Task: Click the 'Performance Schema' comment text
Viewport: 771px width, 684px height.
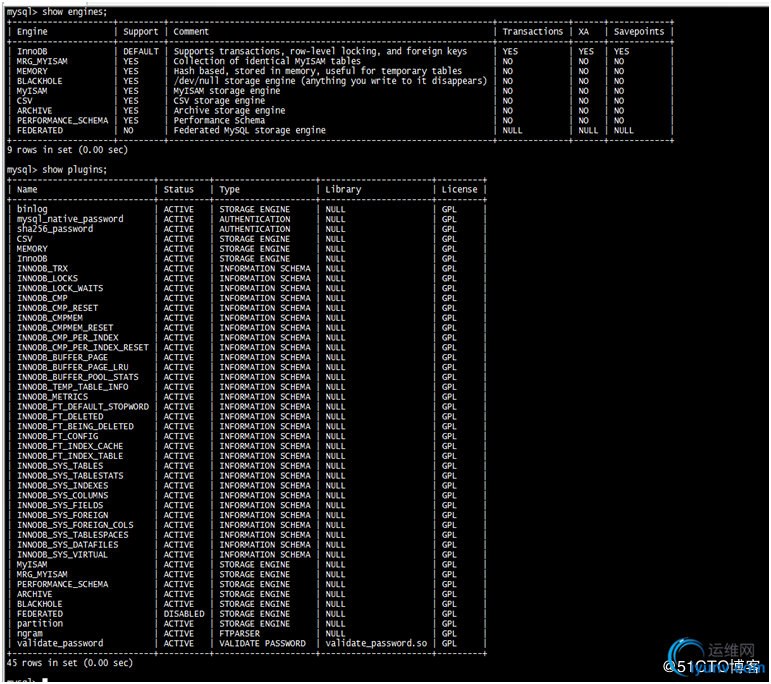Action: pos(219,120)
